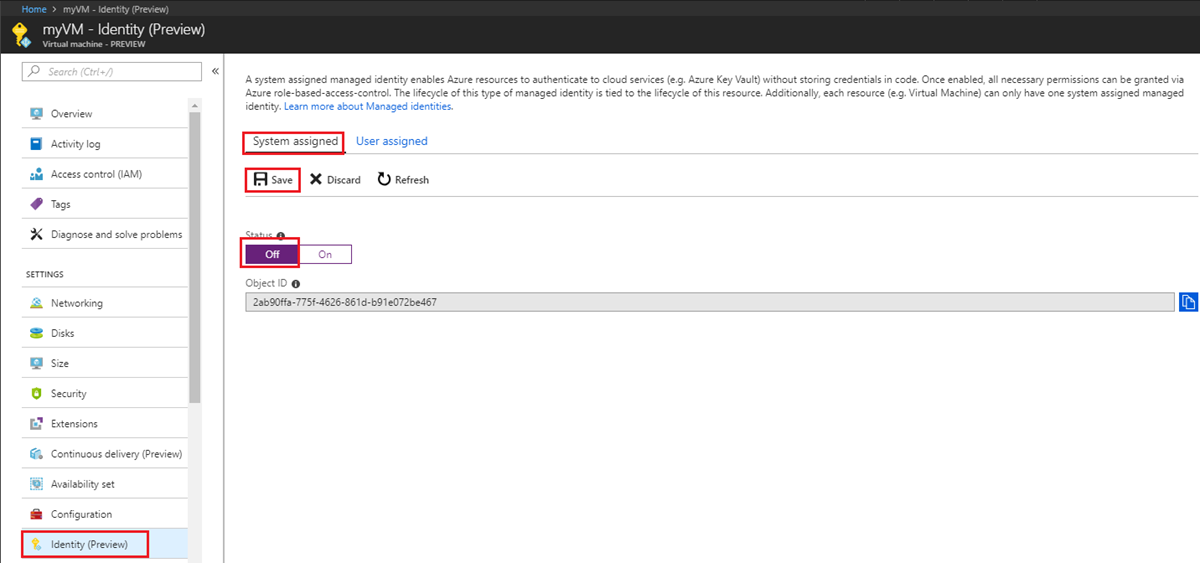1200x563 pixels.
Task: Open Continuous delivery (Preview) item
Action: 105,454
